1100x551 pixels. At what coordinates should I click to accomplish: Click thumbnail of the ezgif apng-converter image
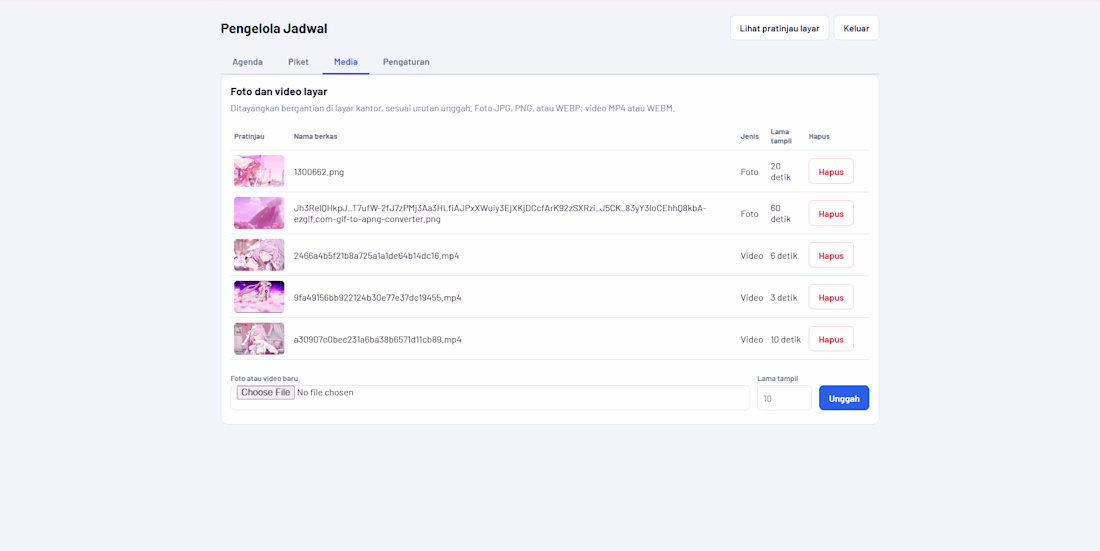click(x=259, y=213)
